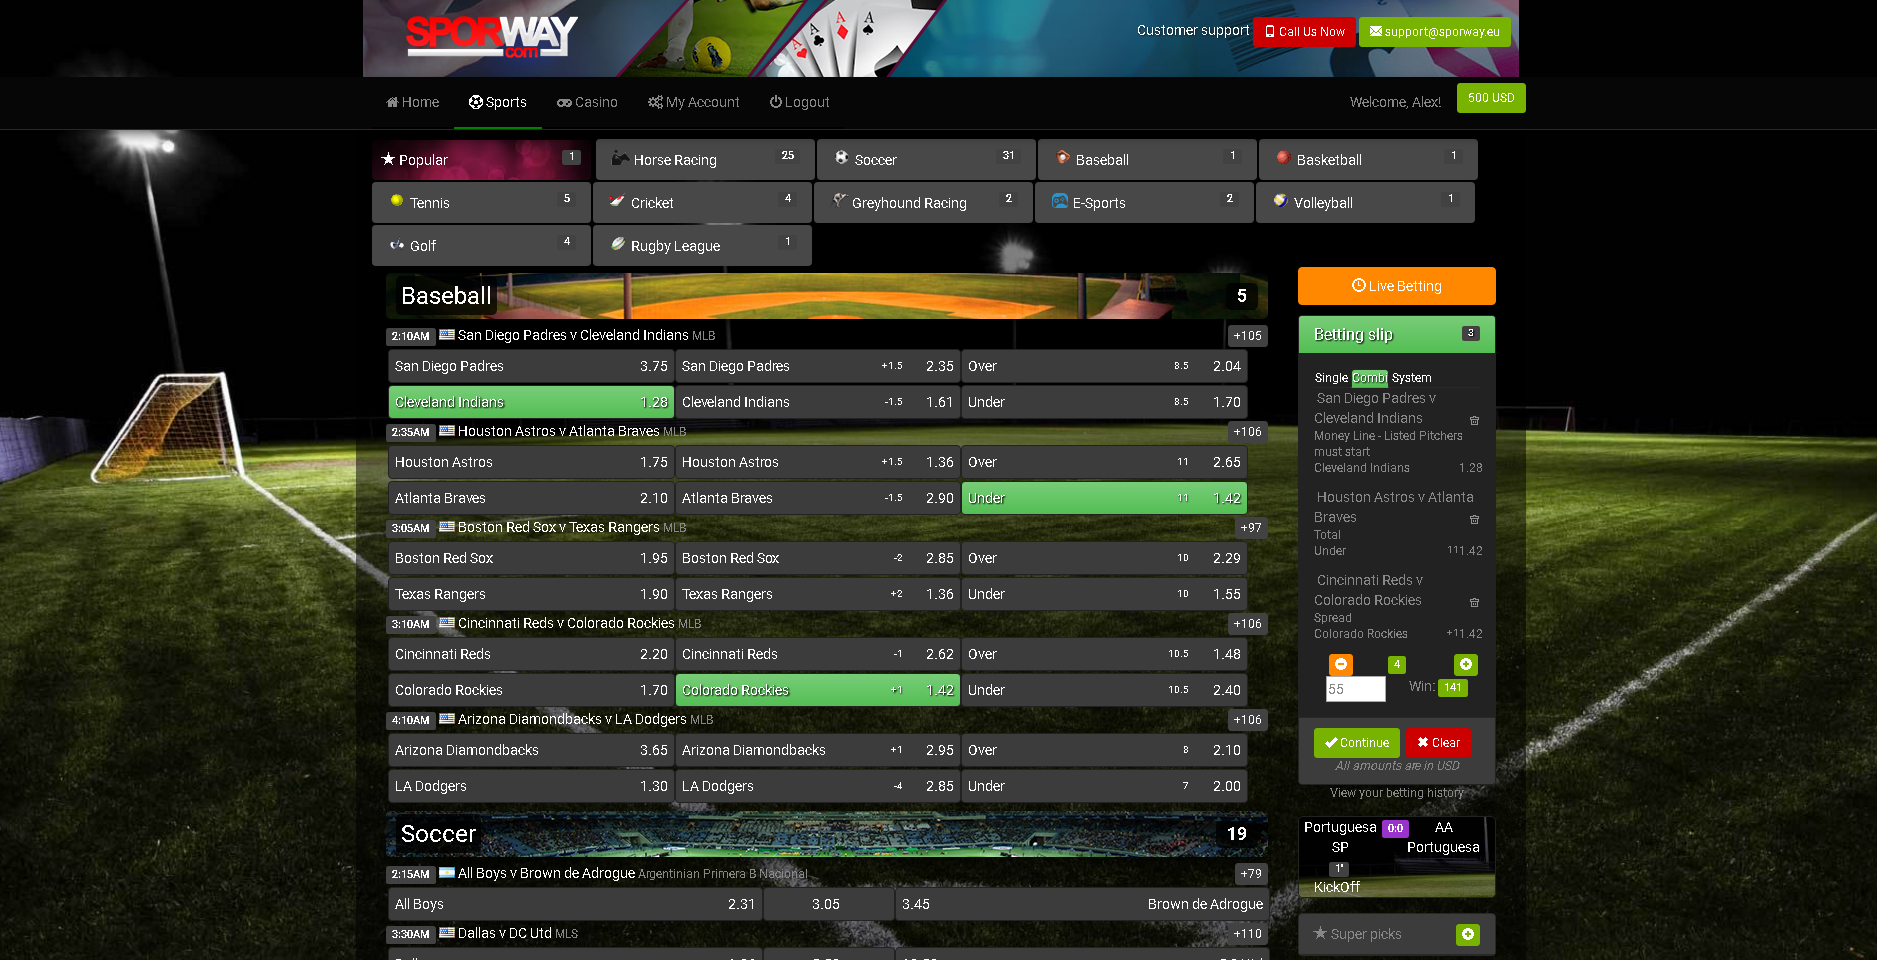Select Horse Racing category tile
The height and width of the screenshot is (960, 1877).
point(705,160)
